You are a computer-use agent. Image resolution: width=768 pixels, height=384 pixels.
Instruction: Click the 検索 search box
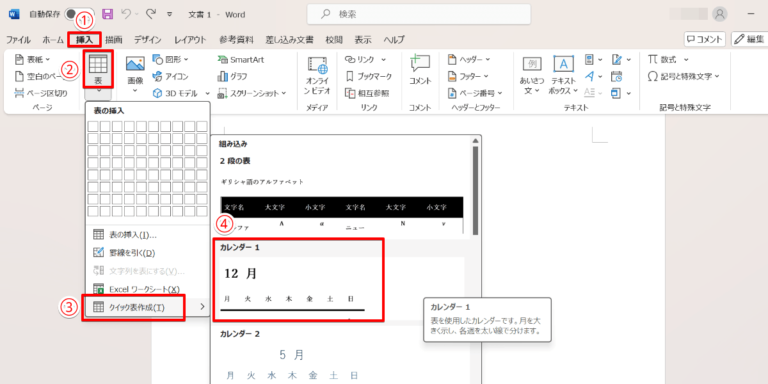pyautogui.click(x=419, y=14)
